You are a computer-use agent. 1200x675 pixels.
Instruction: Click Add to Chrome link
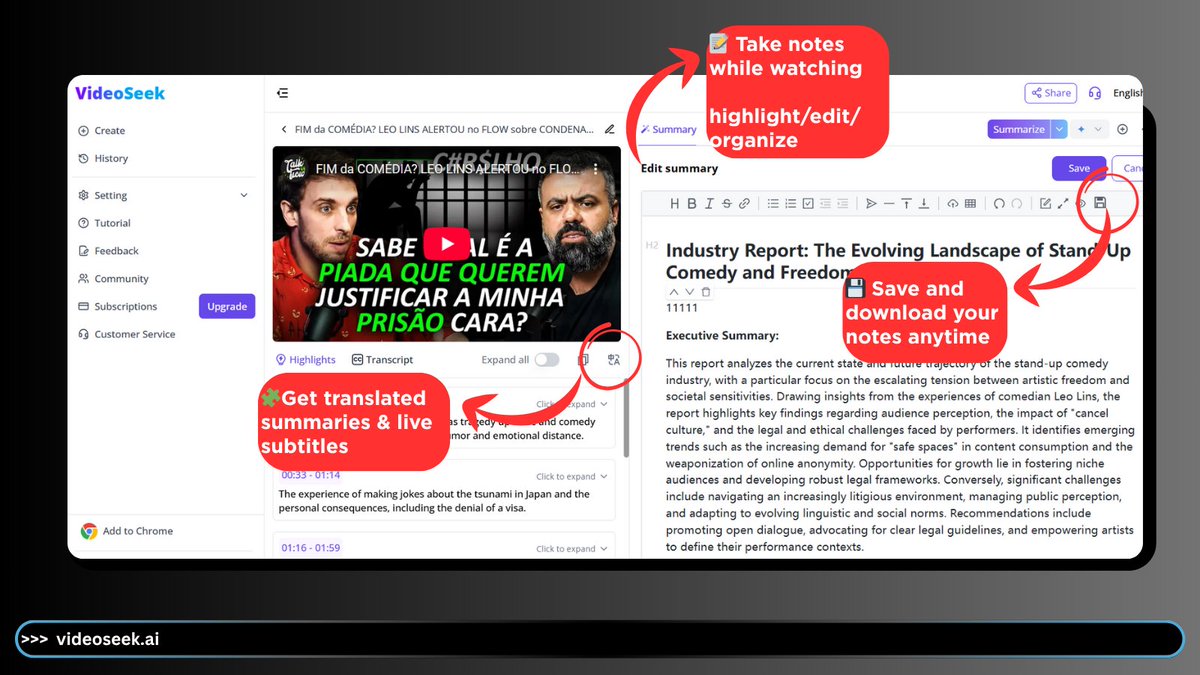[127, 531]
